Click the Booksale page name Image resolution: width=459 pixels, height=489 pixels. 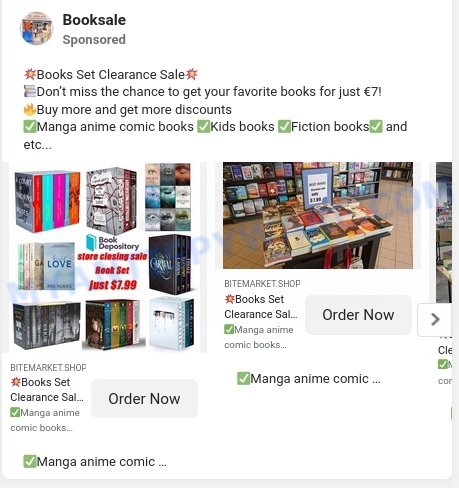coord(94,20)
